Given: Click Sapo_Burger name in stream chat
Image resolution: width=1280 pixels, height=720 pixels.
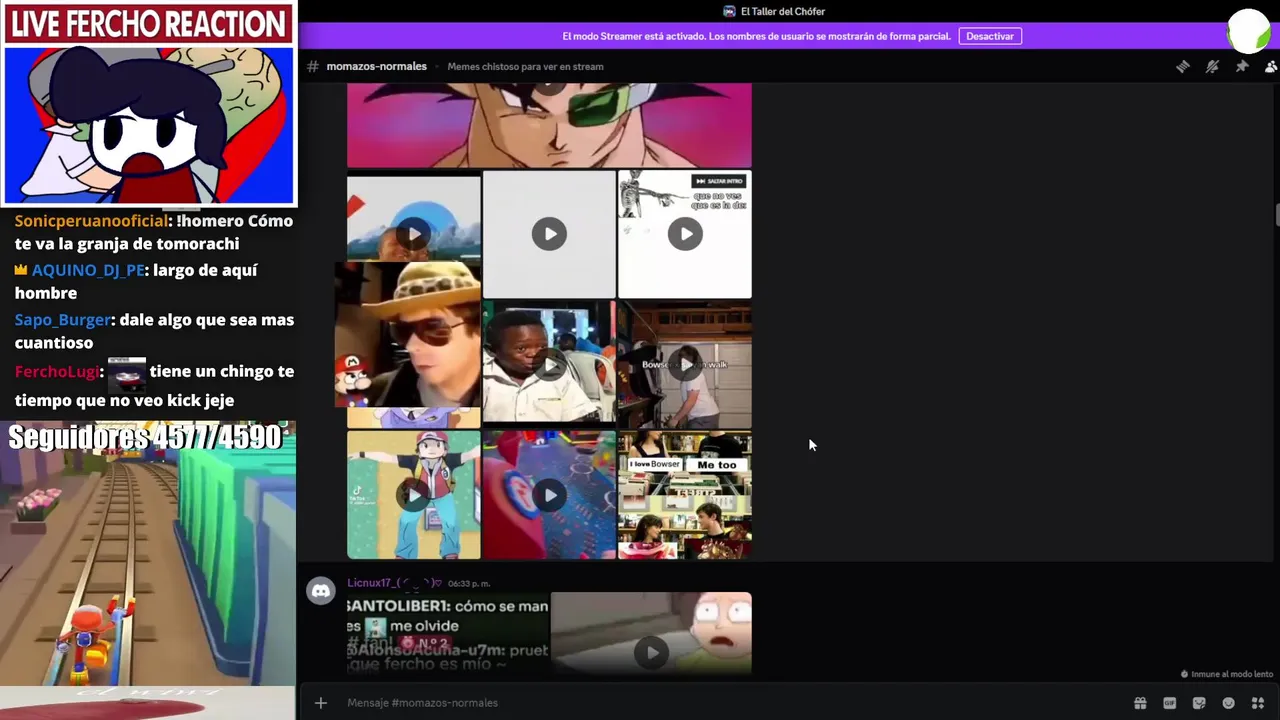Looking at the screenshot, I should click(x=62, y=320).
